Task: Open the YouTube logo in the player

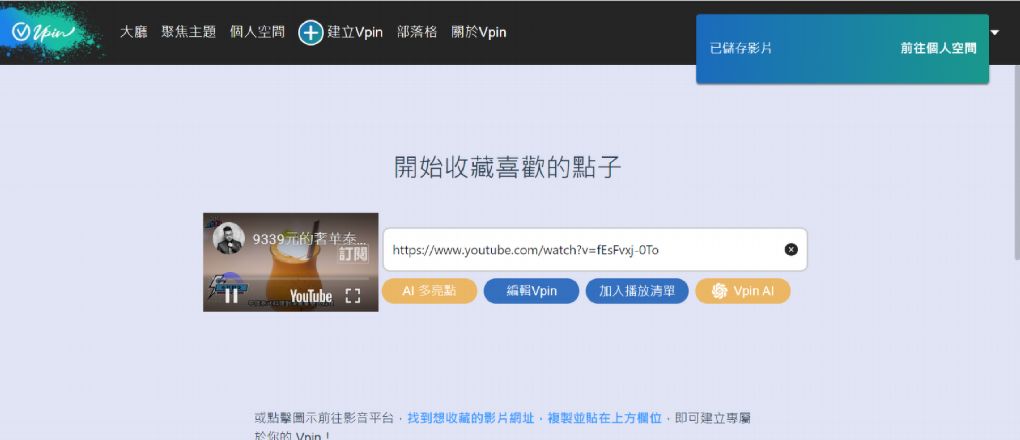Action: (x=311, y=297)
